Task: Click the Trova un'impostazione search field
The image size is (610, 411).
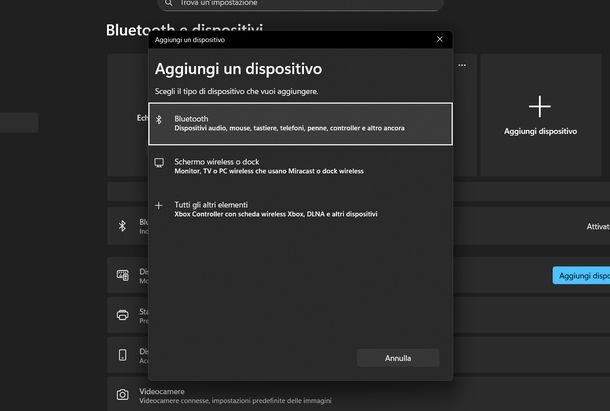Action: coord(300,4)
